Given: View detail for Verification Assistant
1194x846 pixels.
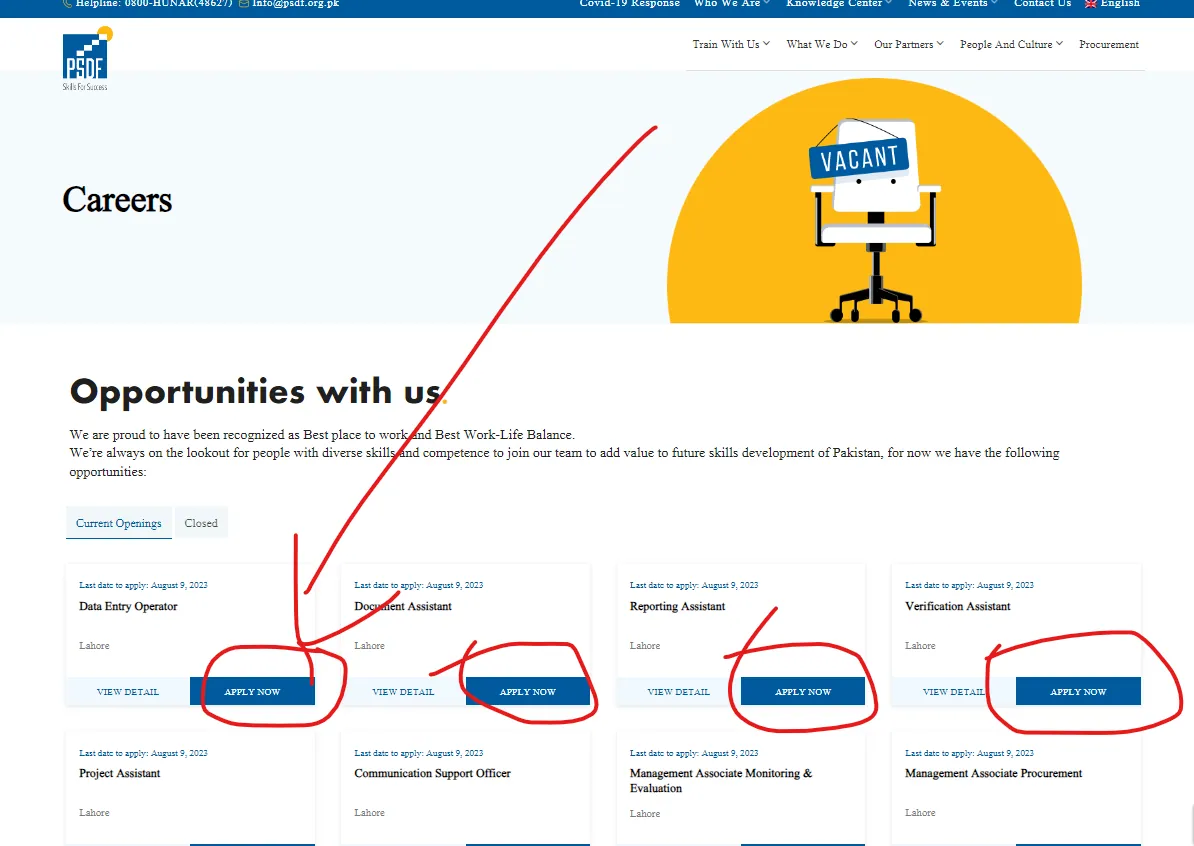Looking at the screenshot, I should [953, 691].
